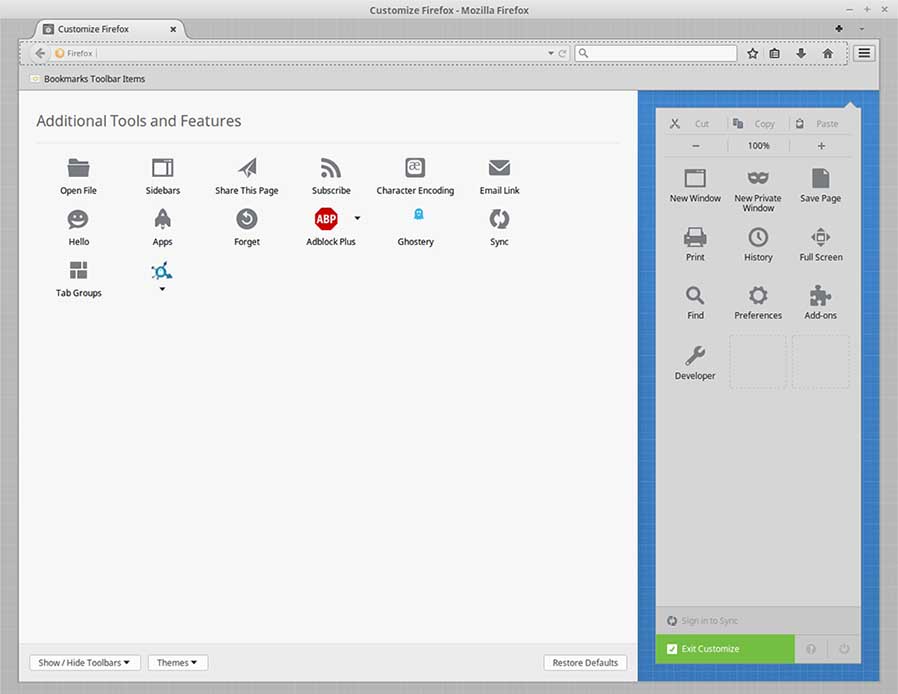Expand the Adblock Plus dropdown arrow

(x=357, y=218)
